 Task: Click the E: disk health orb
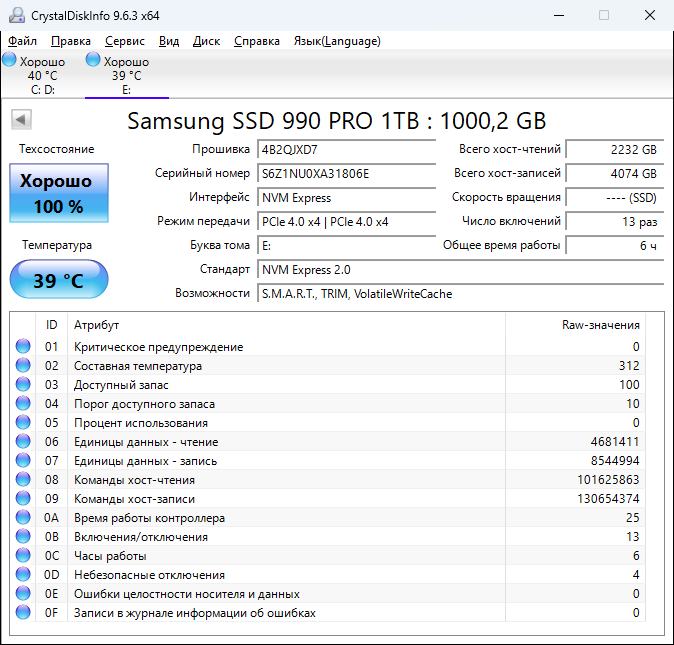(94, 61)
